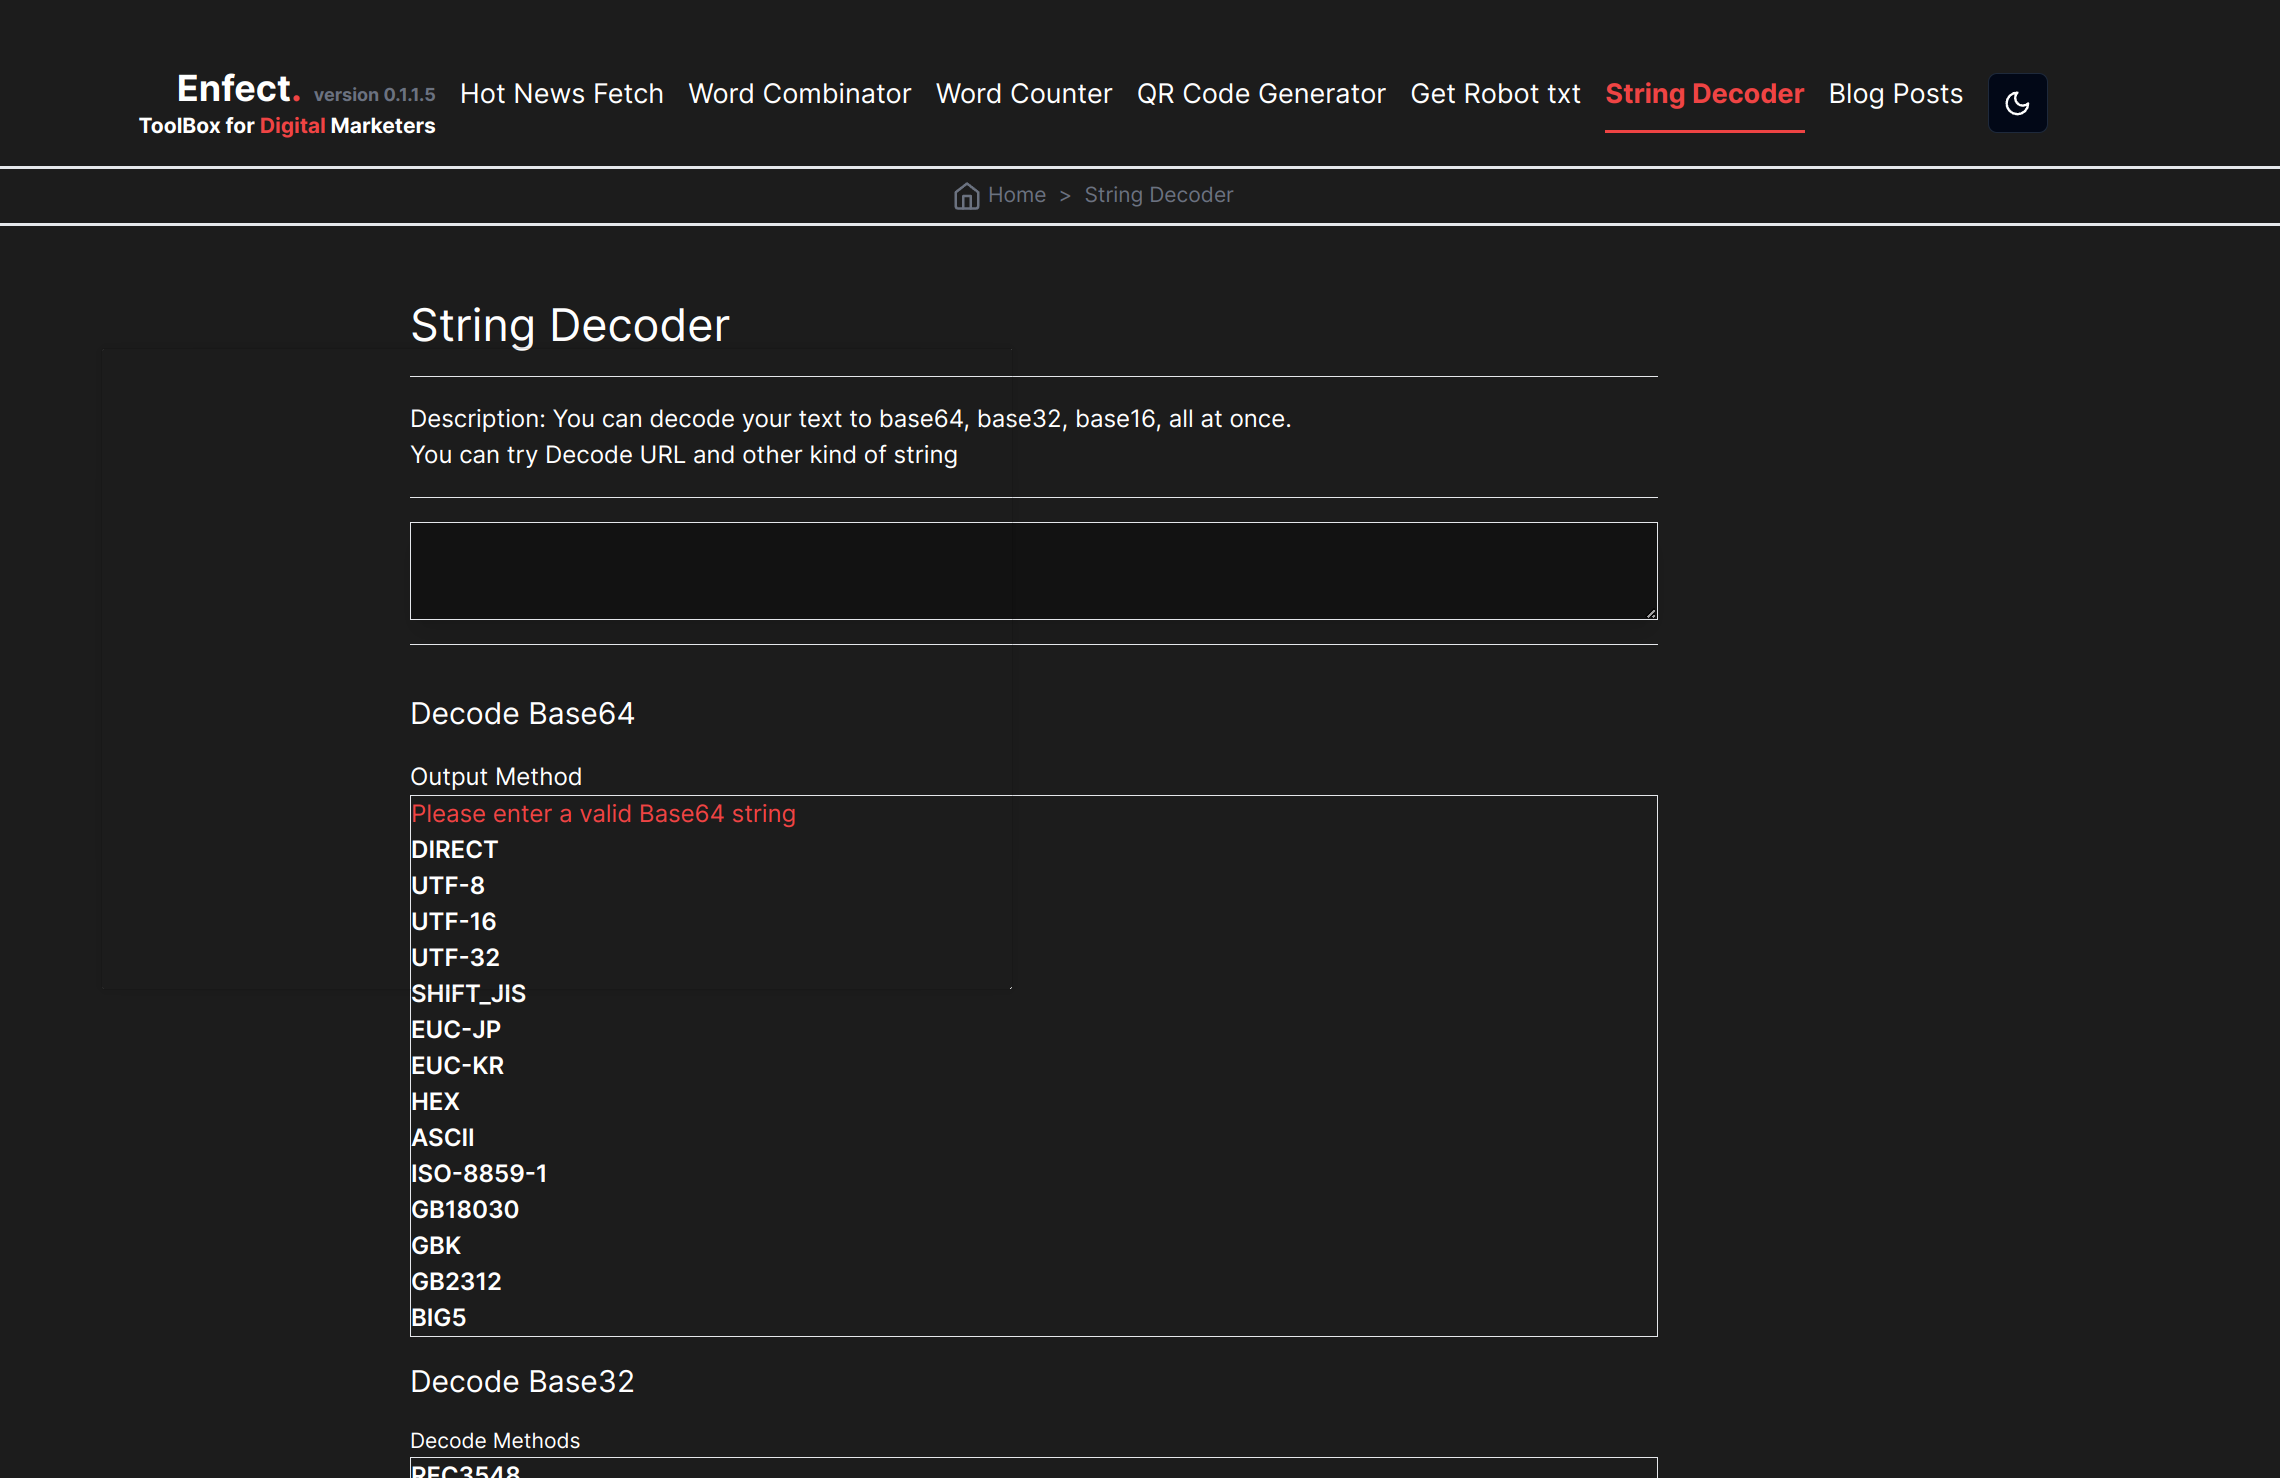Open the Hot News Fetch tool
This screenshot has height=1478, width=2280.
pos(561,93)
